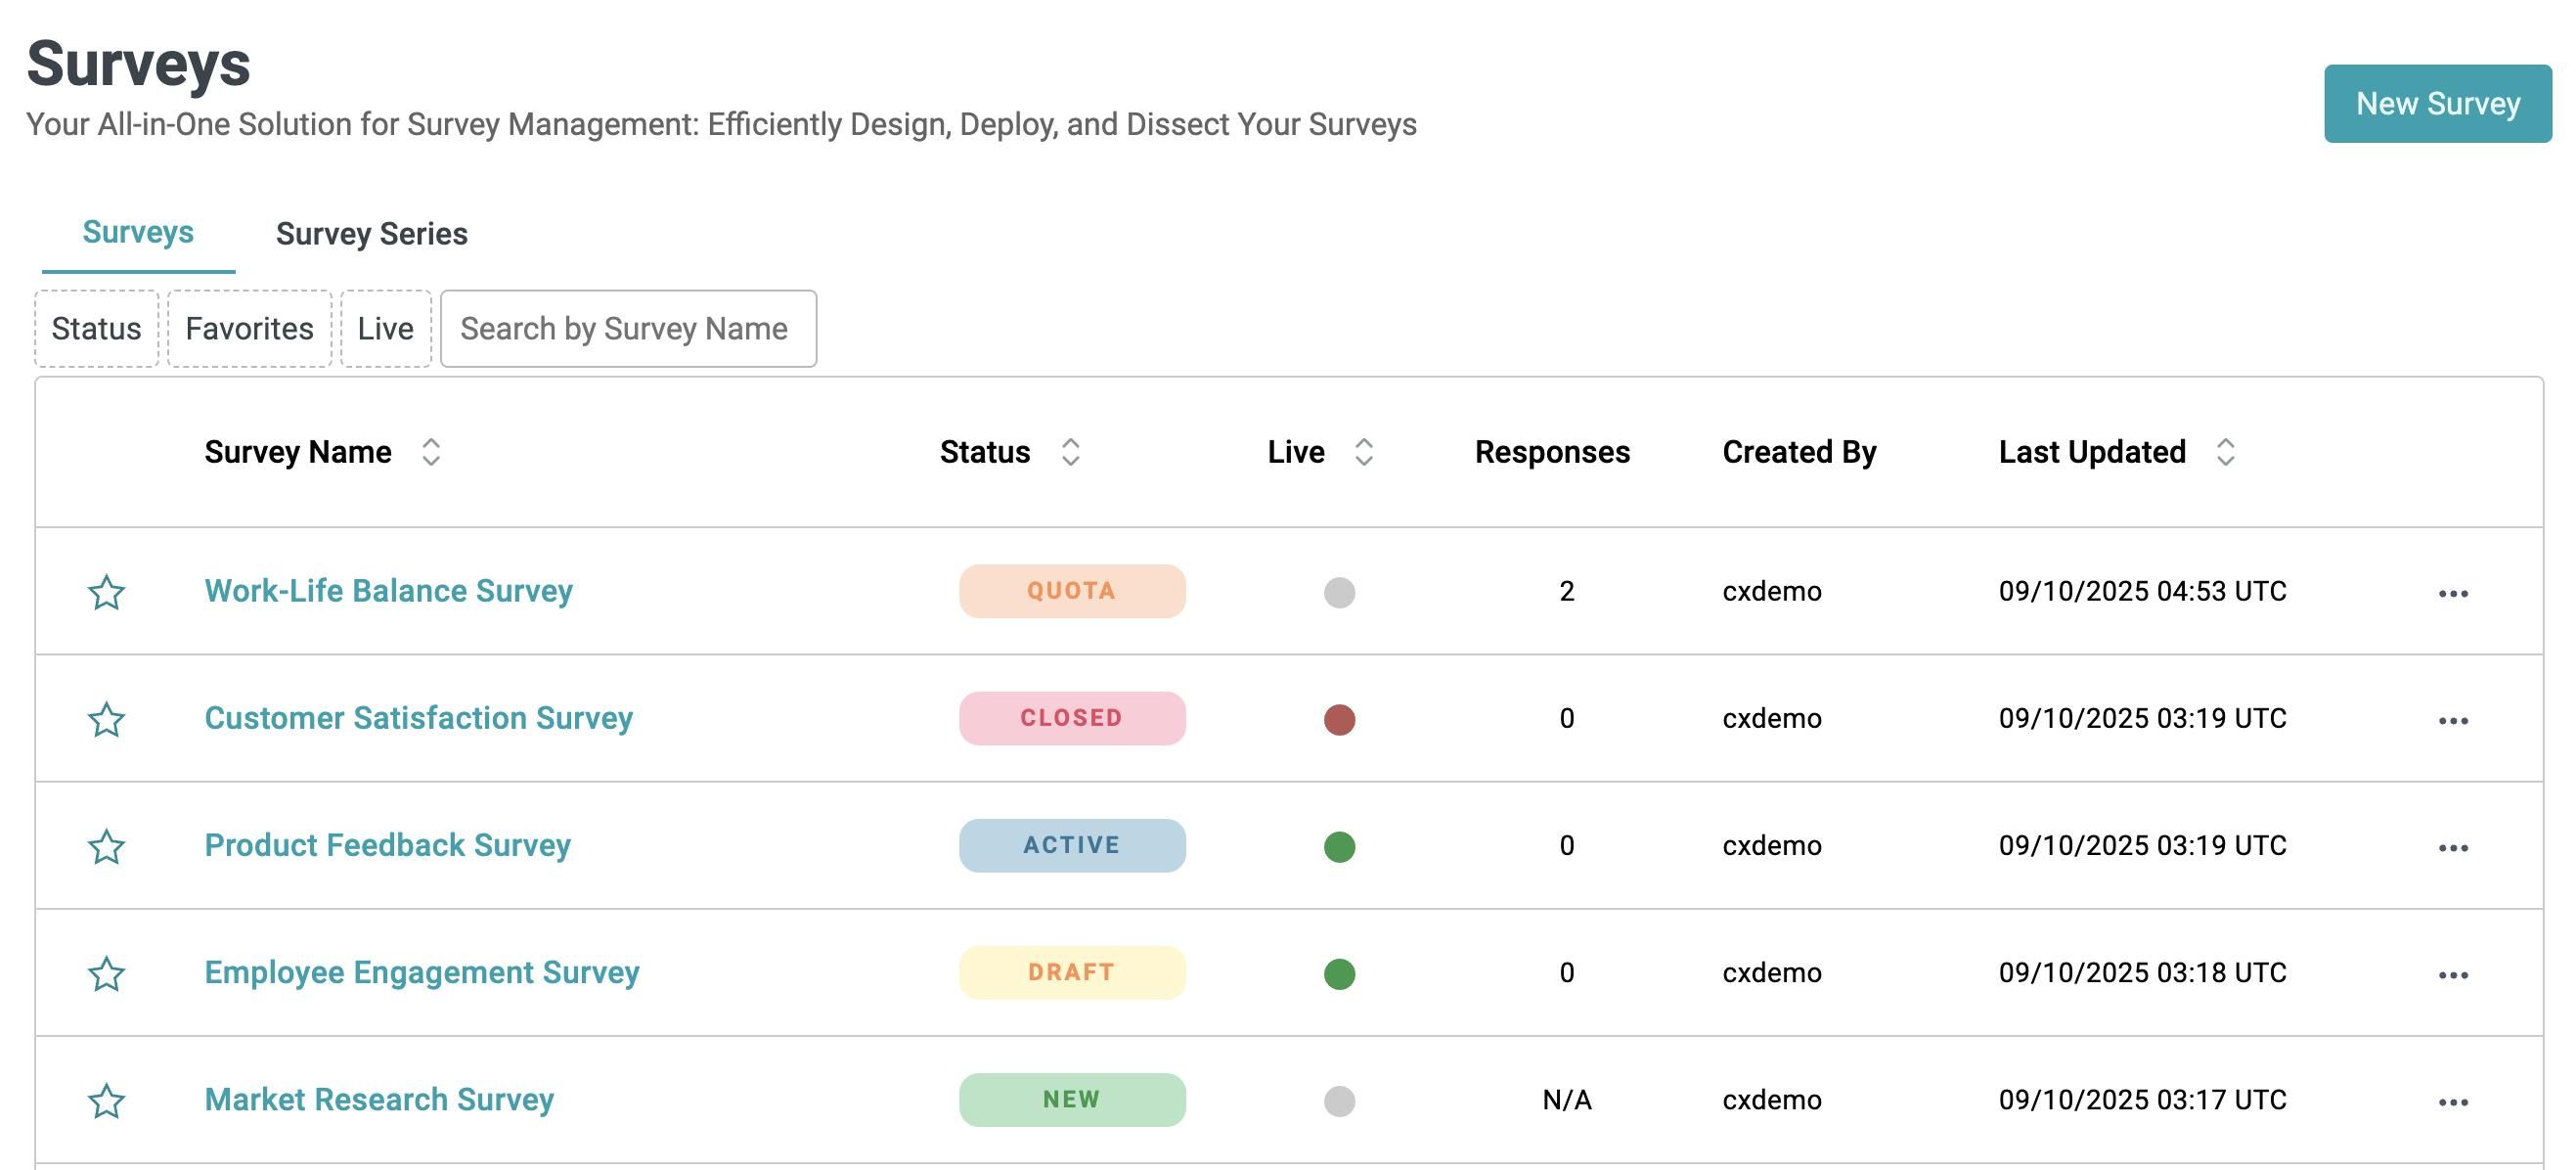Image resolution: width=2576 pixels, height=1170 pixels.
Task: Click the ACTIVE status badge
Action: click(1071, 844)
